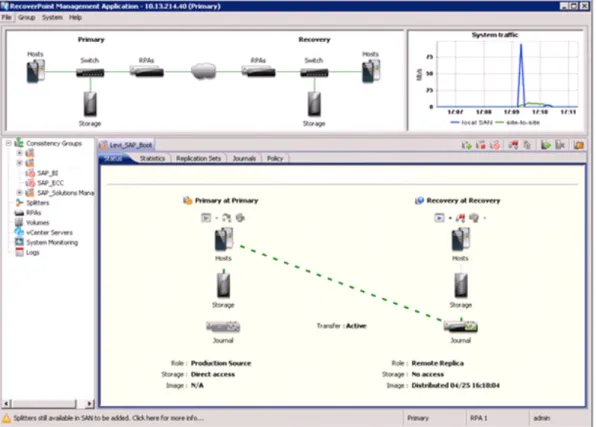Click the bookmark icon under Recovery at Recovery
The image size is (597, 427).
tap(460, 218)
